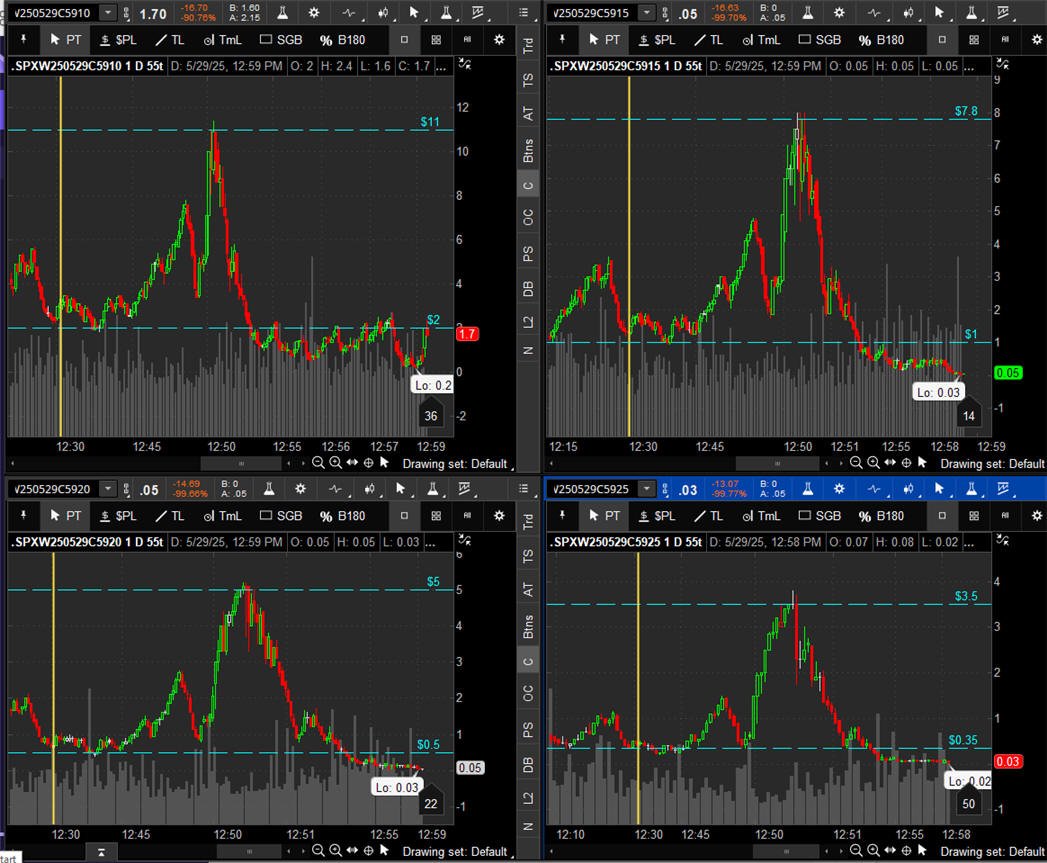1047x863 pixels.
Task: Click horizontal scrollbar thumb under top-right chart
Action: (777, 463)
